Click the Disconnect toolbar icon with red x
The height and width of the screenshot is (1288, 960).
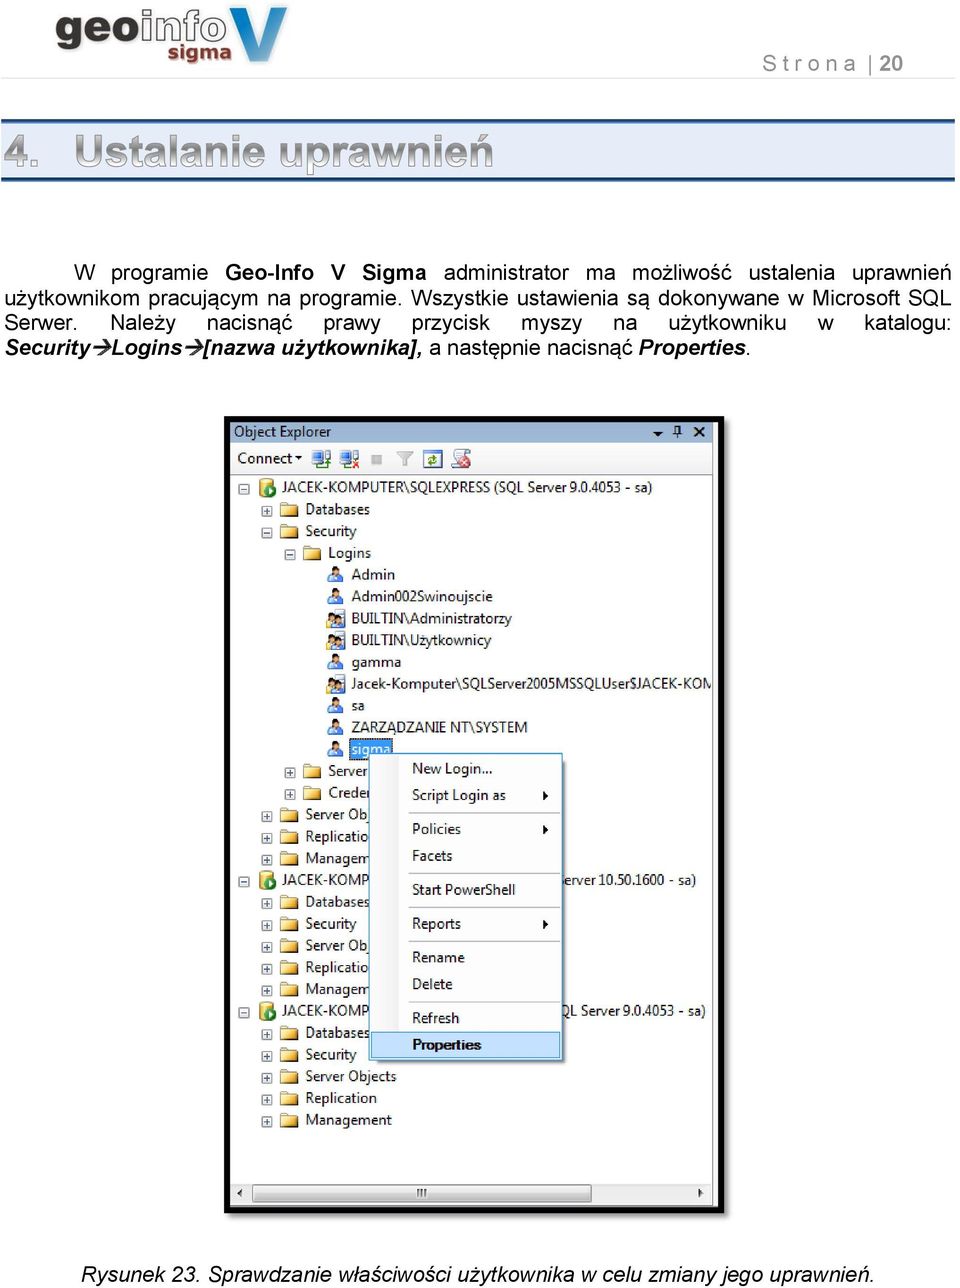point(349,459)
